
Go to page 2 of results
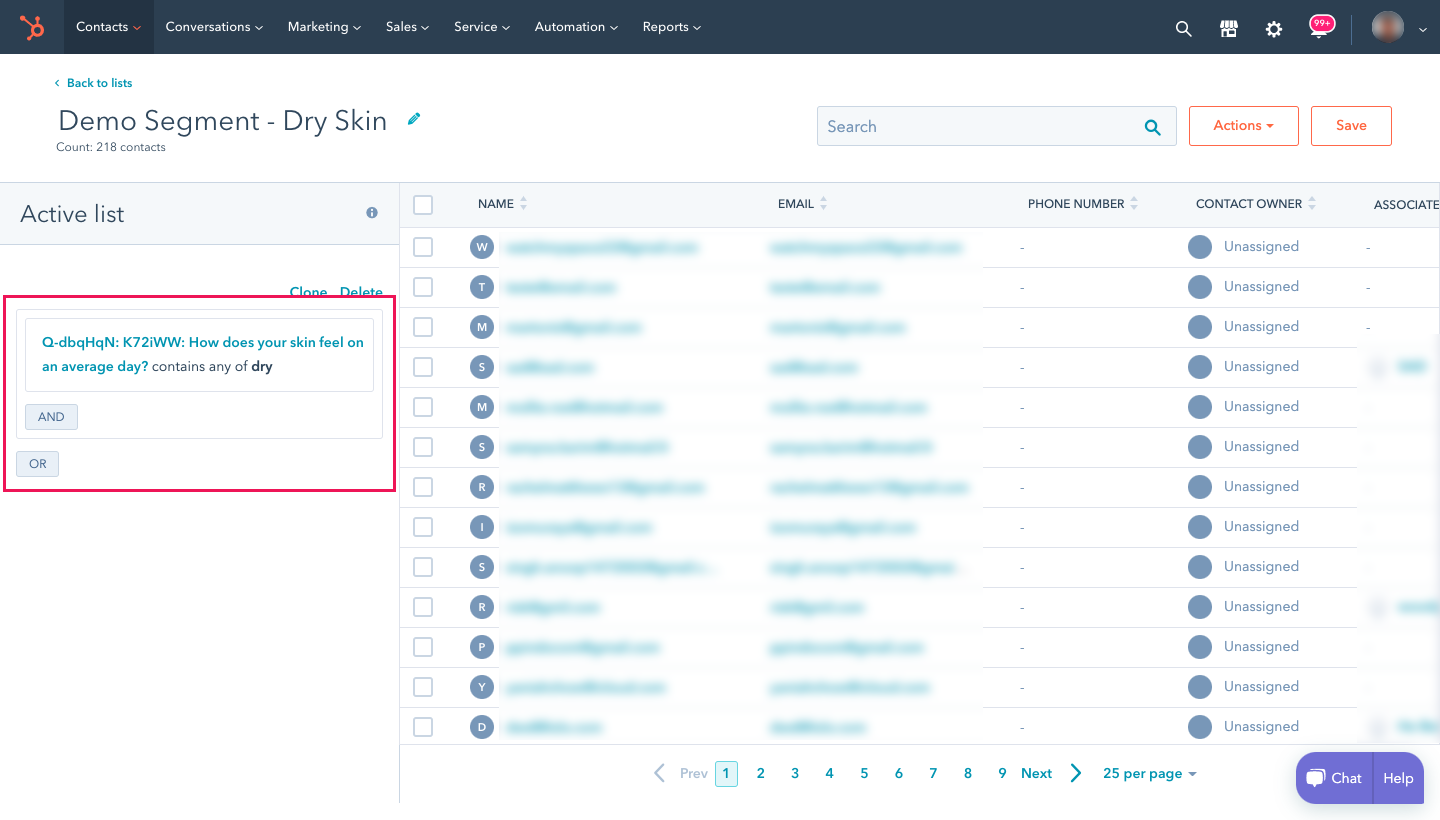tap(761, 773)
